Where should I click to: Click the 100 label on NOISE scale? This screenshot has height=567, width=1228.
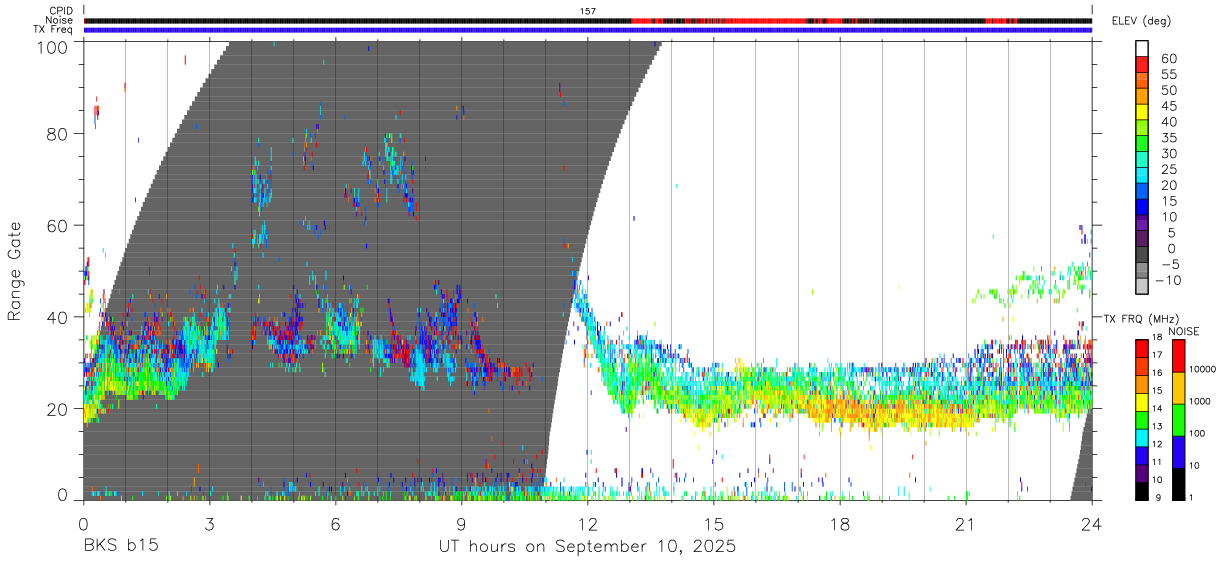pyautogui.click(x=1195, y=433)
